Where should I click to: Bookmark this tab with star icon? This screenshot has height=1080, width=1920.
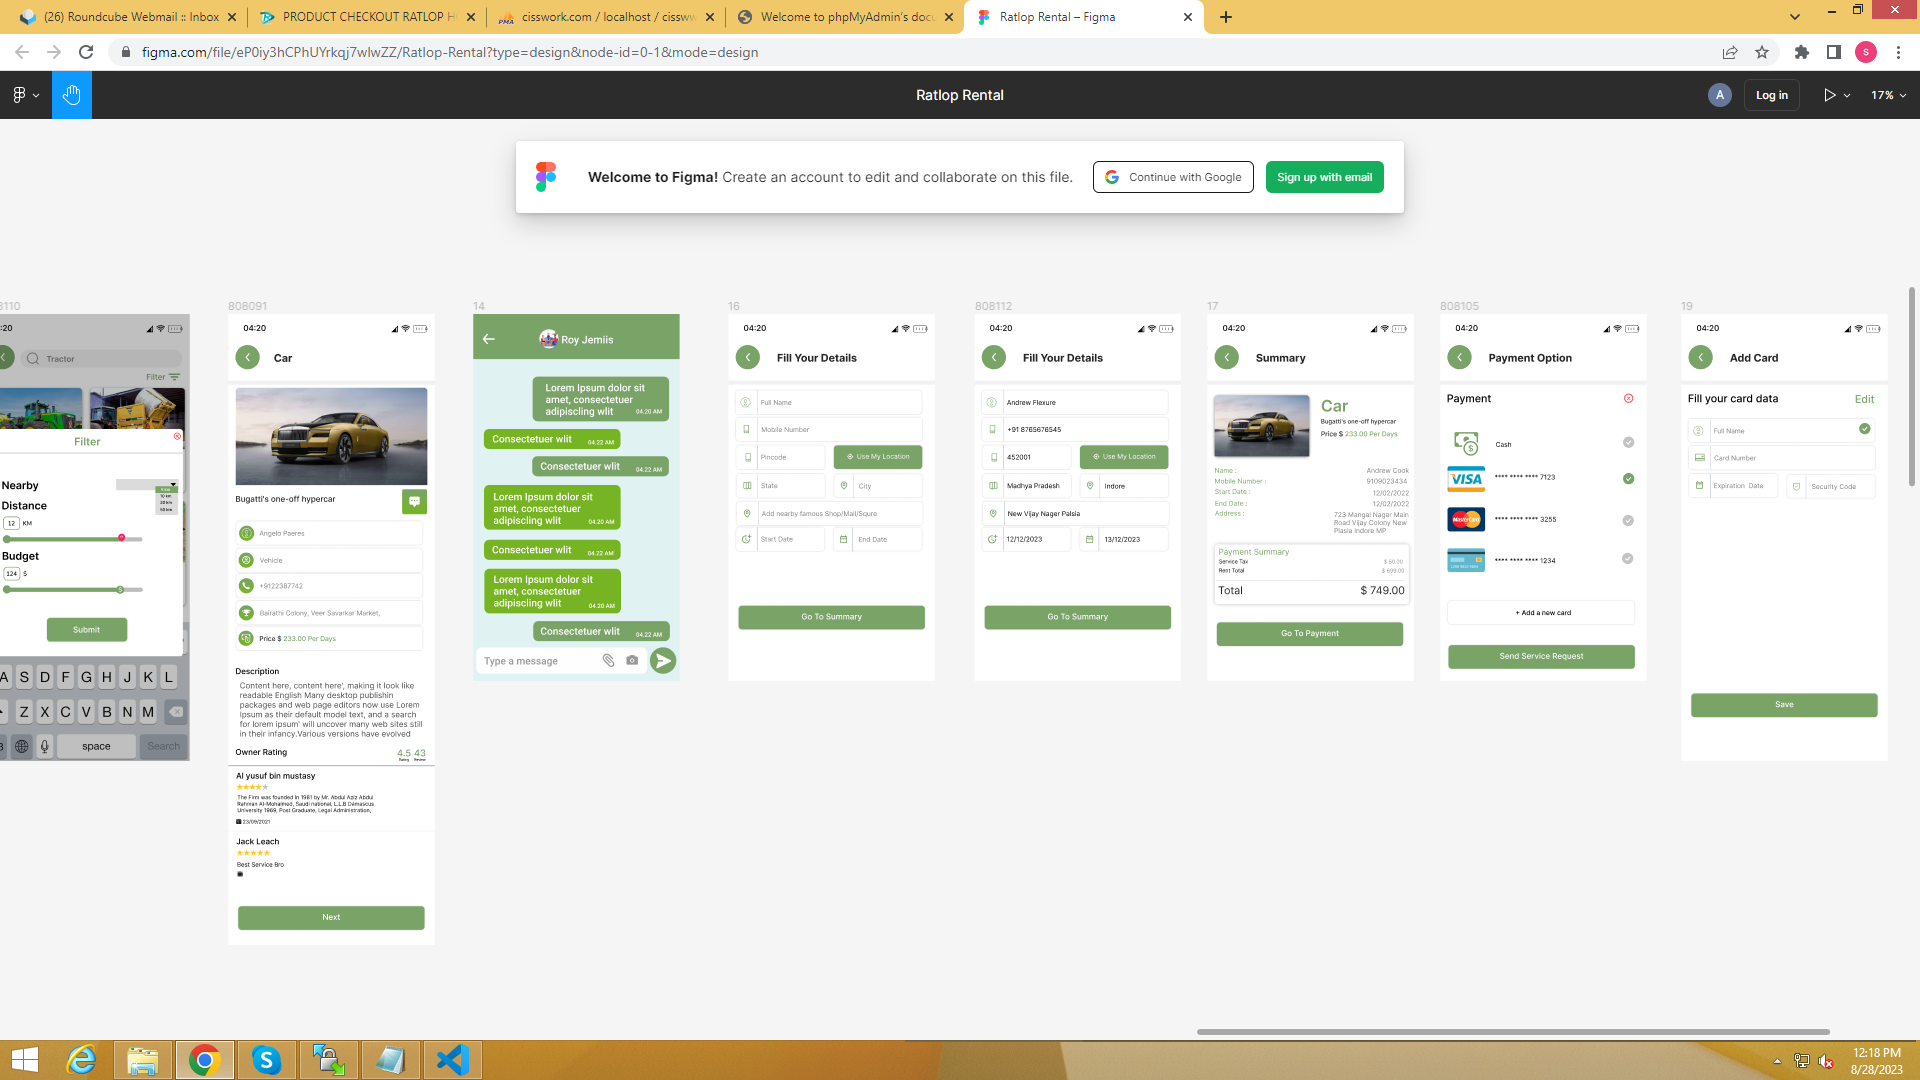1762,52
